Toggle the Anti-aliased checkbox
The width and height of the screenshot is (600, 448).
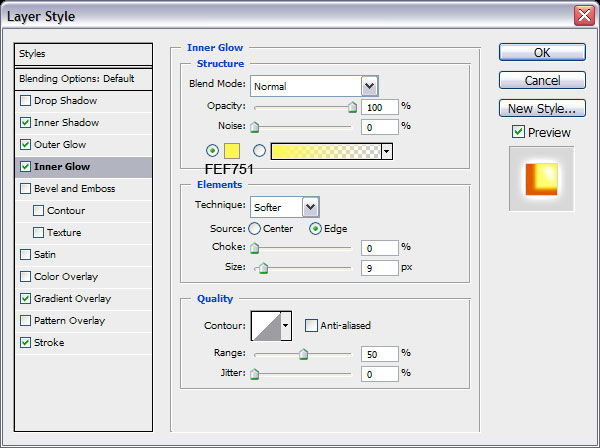[312, 325]
